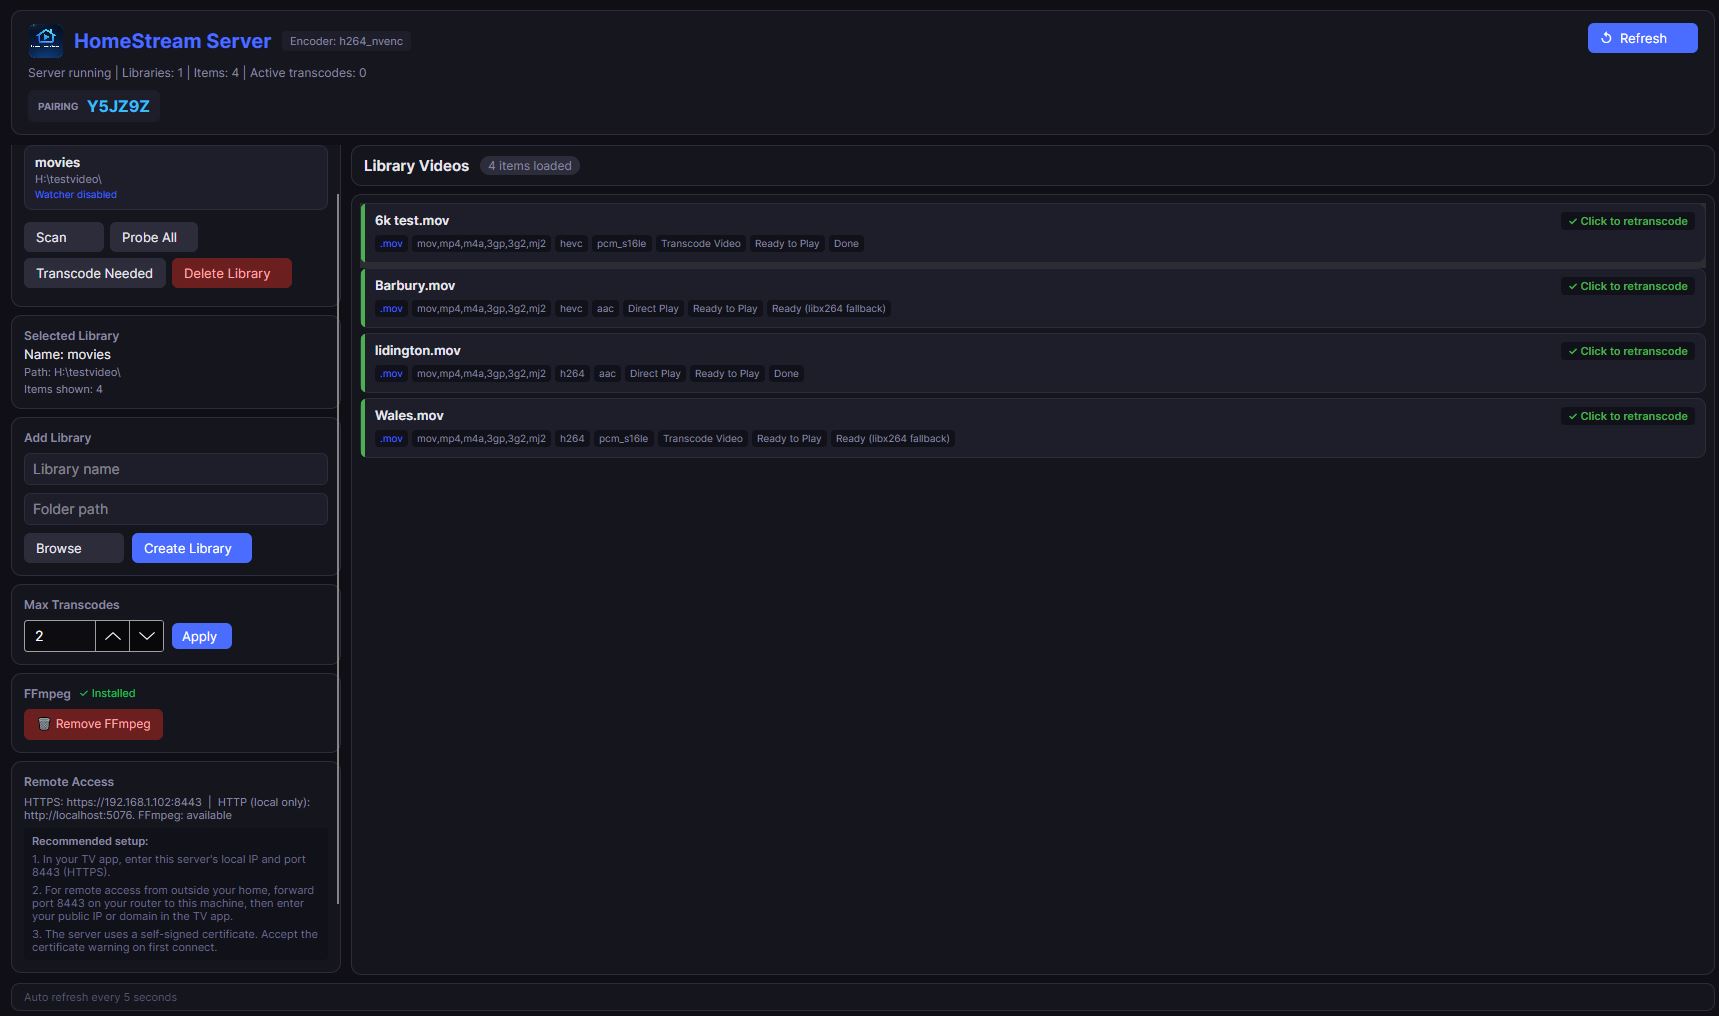This screenshot has width=1719, height=1016.
Task: Click the trash icon beside Remove FFmpeg
Action: [x=44, y=724]
